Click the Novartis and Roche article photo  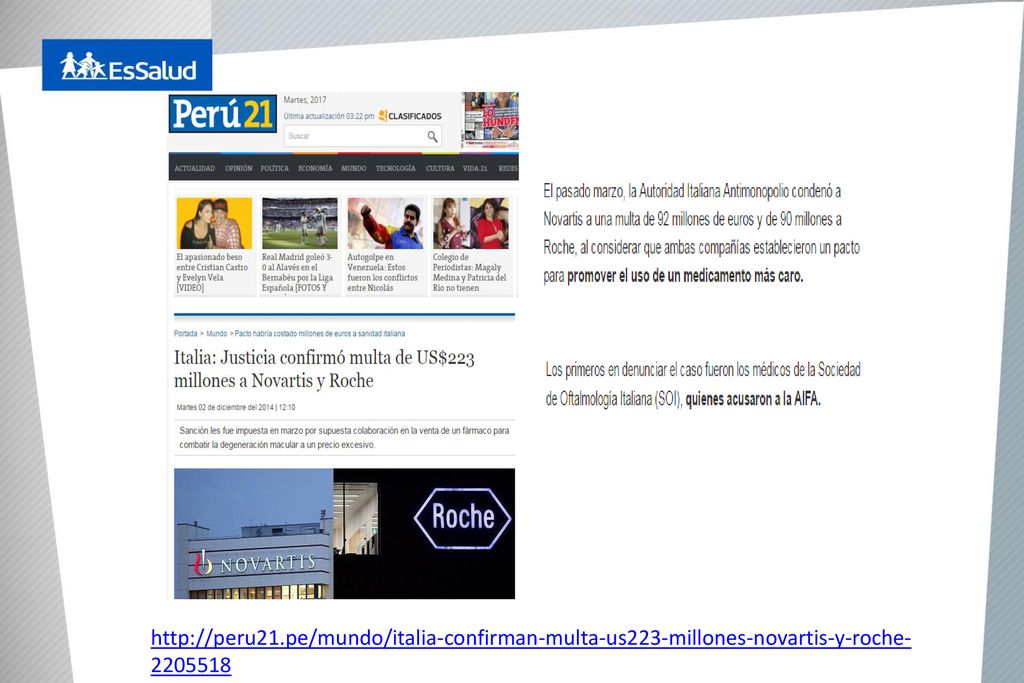coord(344,533)
